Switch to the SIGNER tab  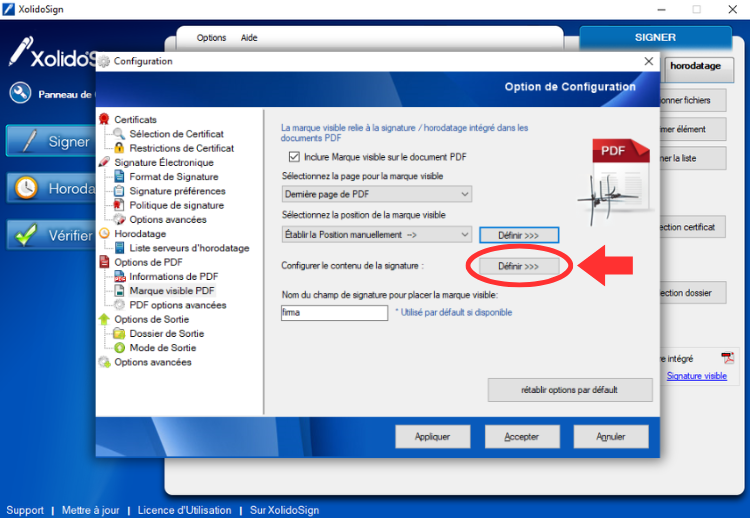click(655, 37)
